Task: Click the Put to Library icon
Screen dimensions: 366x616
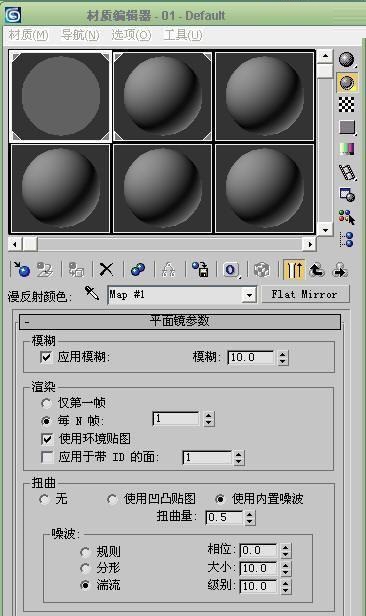Action: (200, 270)
